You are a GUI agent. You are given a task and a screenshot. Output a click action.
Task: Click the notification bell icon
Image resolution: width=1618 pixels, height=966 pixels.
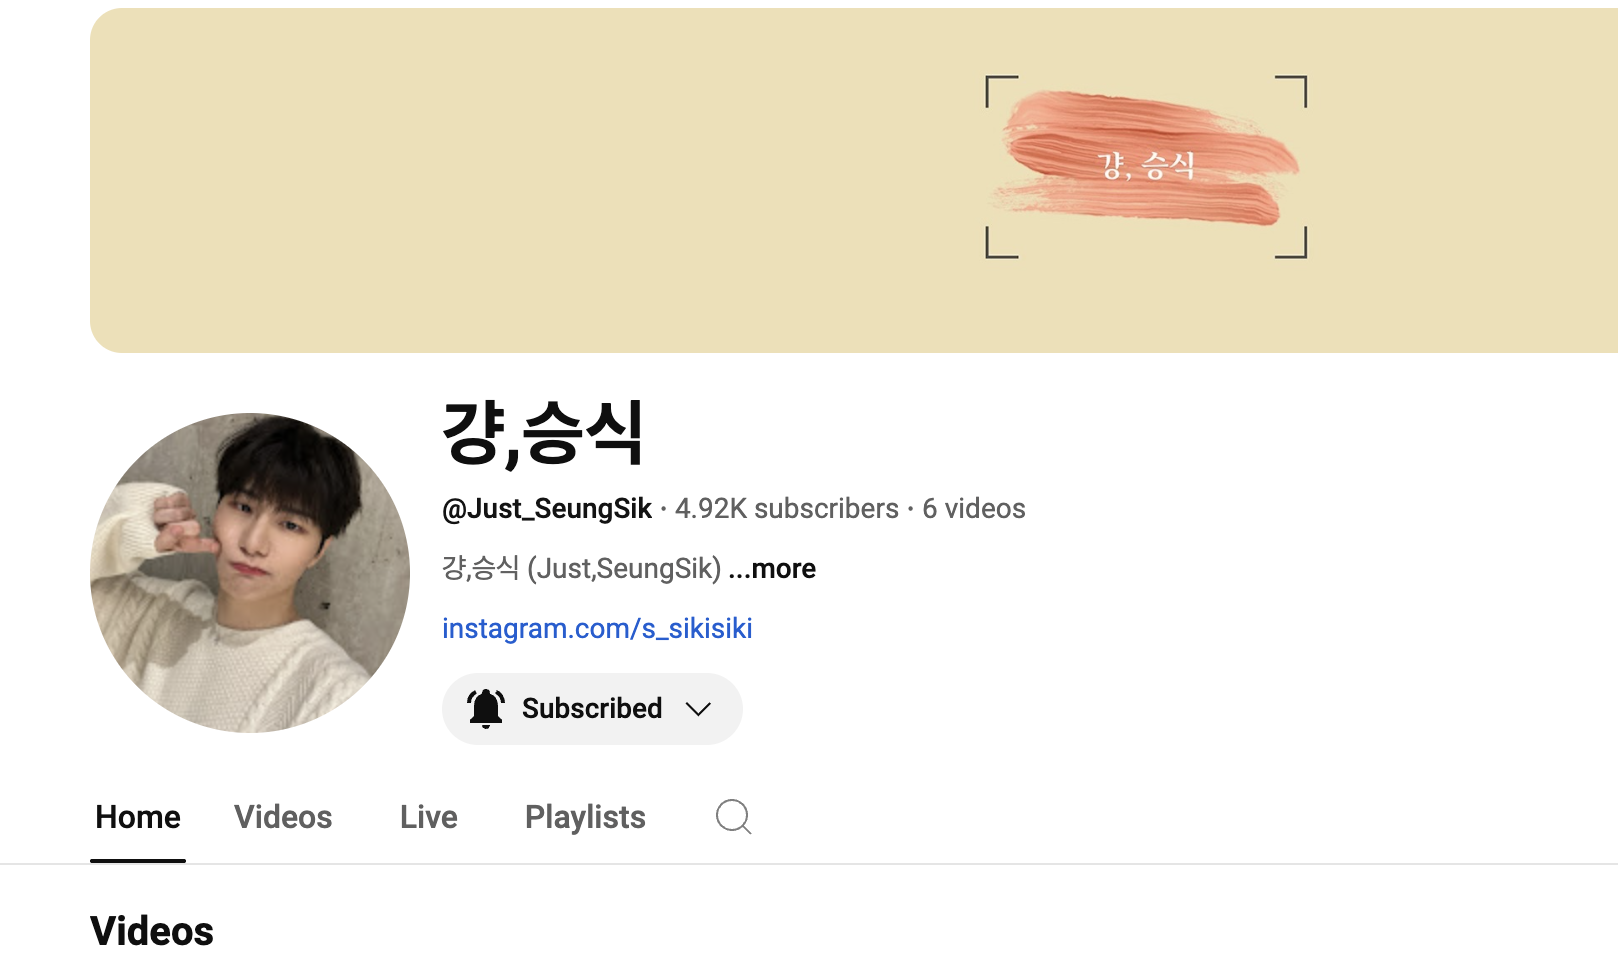tap(486, 708)
